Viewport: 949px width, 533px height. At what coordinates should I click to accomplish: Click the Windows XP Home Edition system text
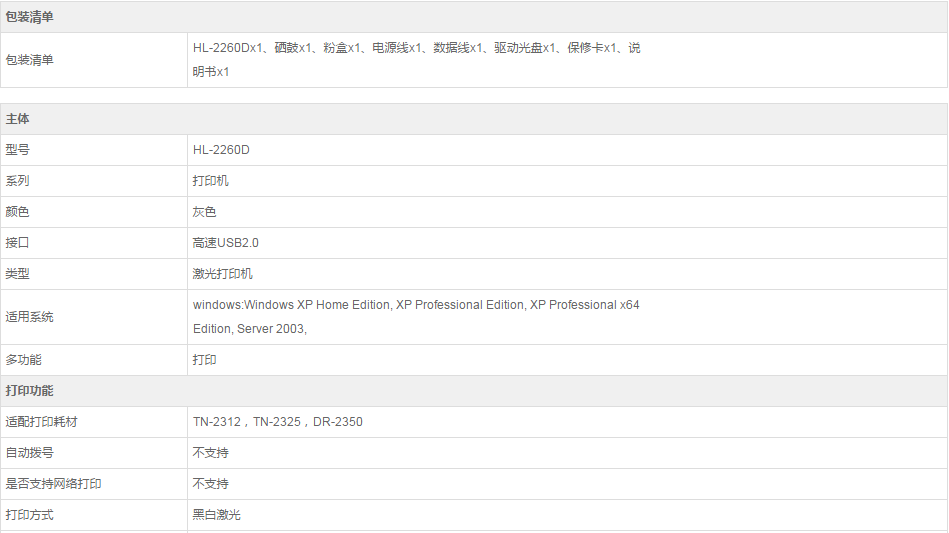[416, 316]
